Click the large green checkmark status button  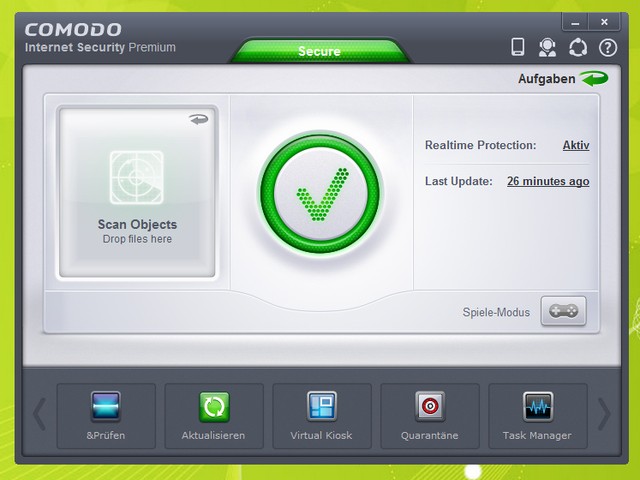320,194
